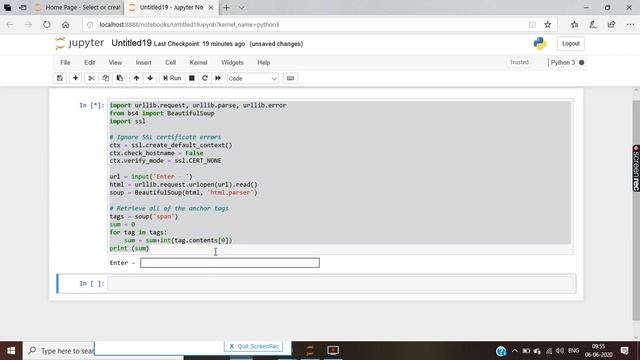Click the 'print (sum)' code line
This screenshot has height=360, width=640.
(129, 248)
